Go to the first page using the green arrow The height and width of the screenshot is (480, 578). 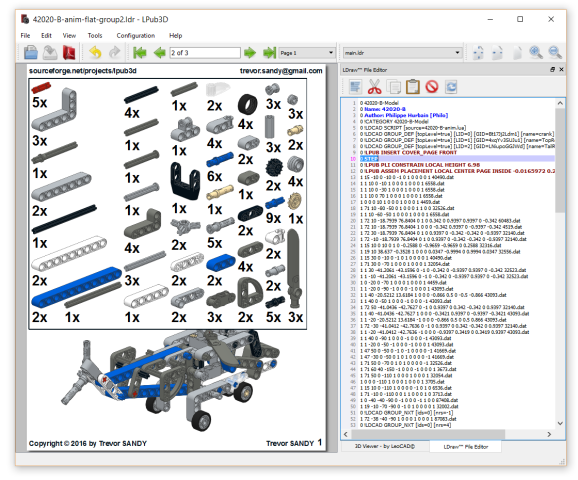(139, 53)
